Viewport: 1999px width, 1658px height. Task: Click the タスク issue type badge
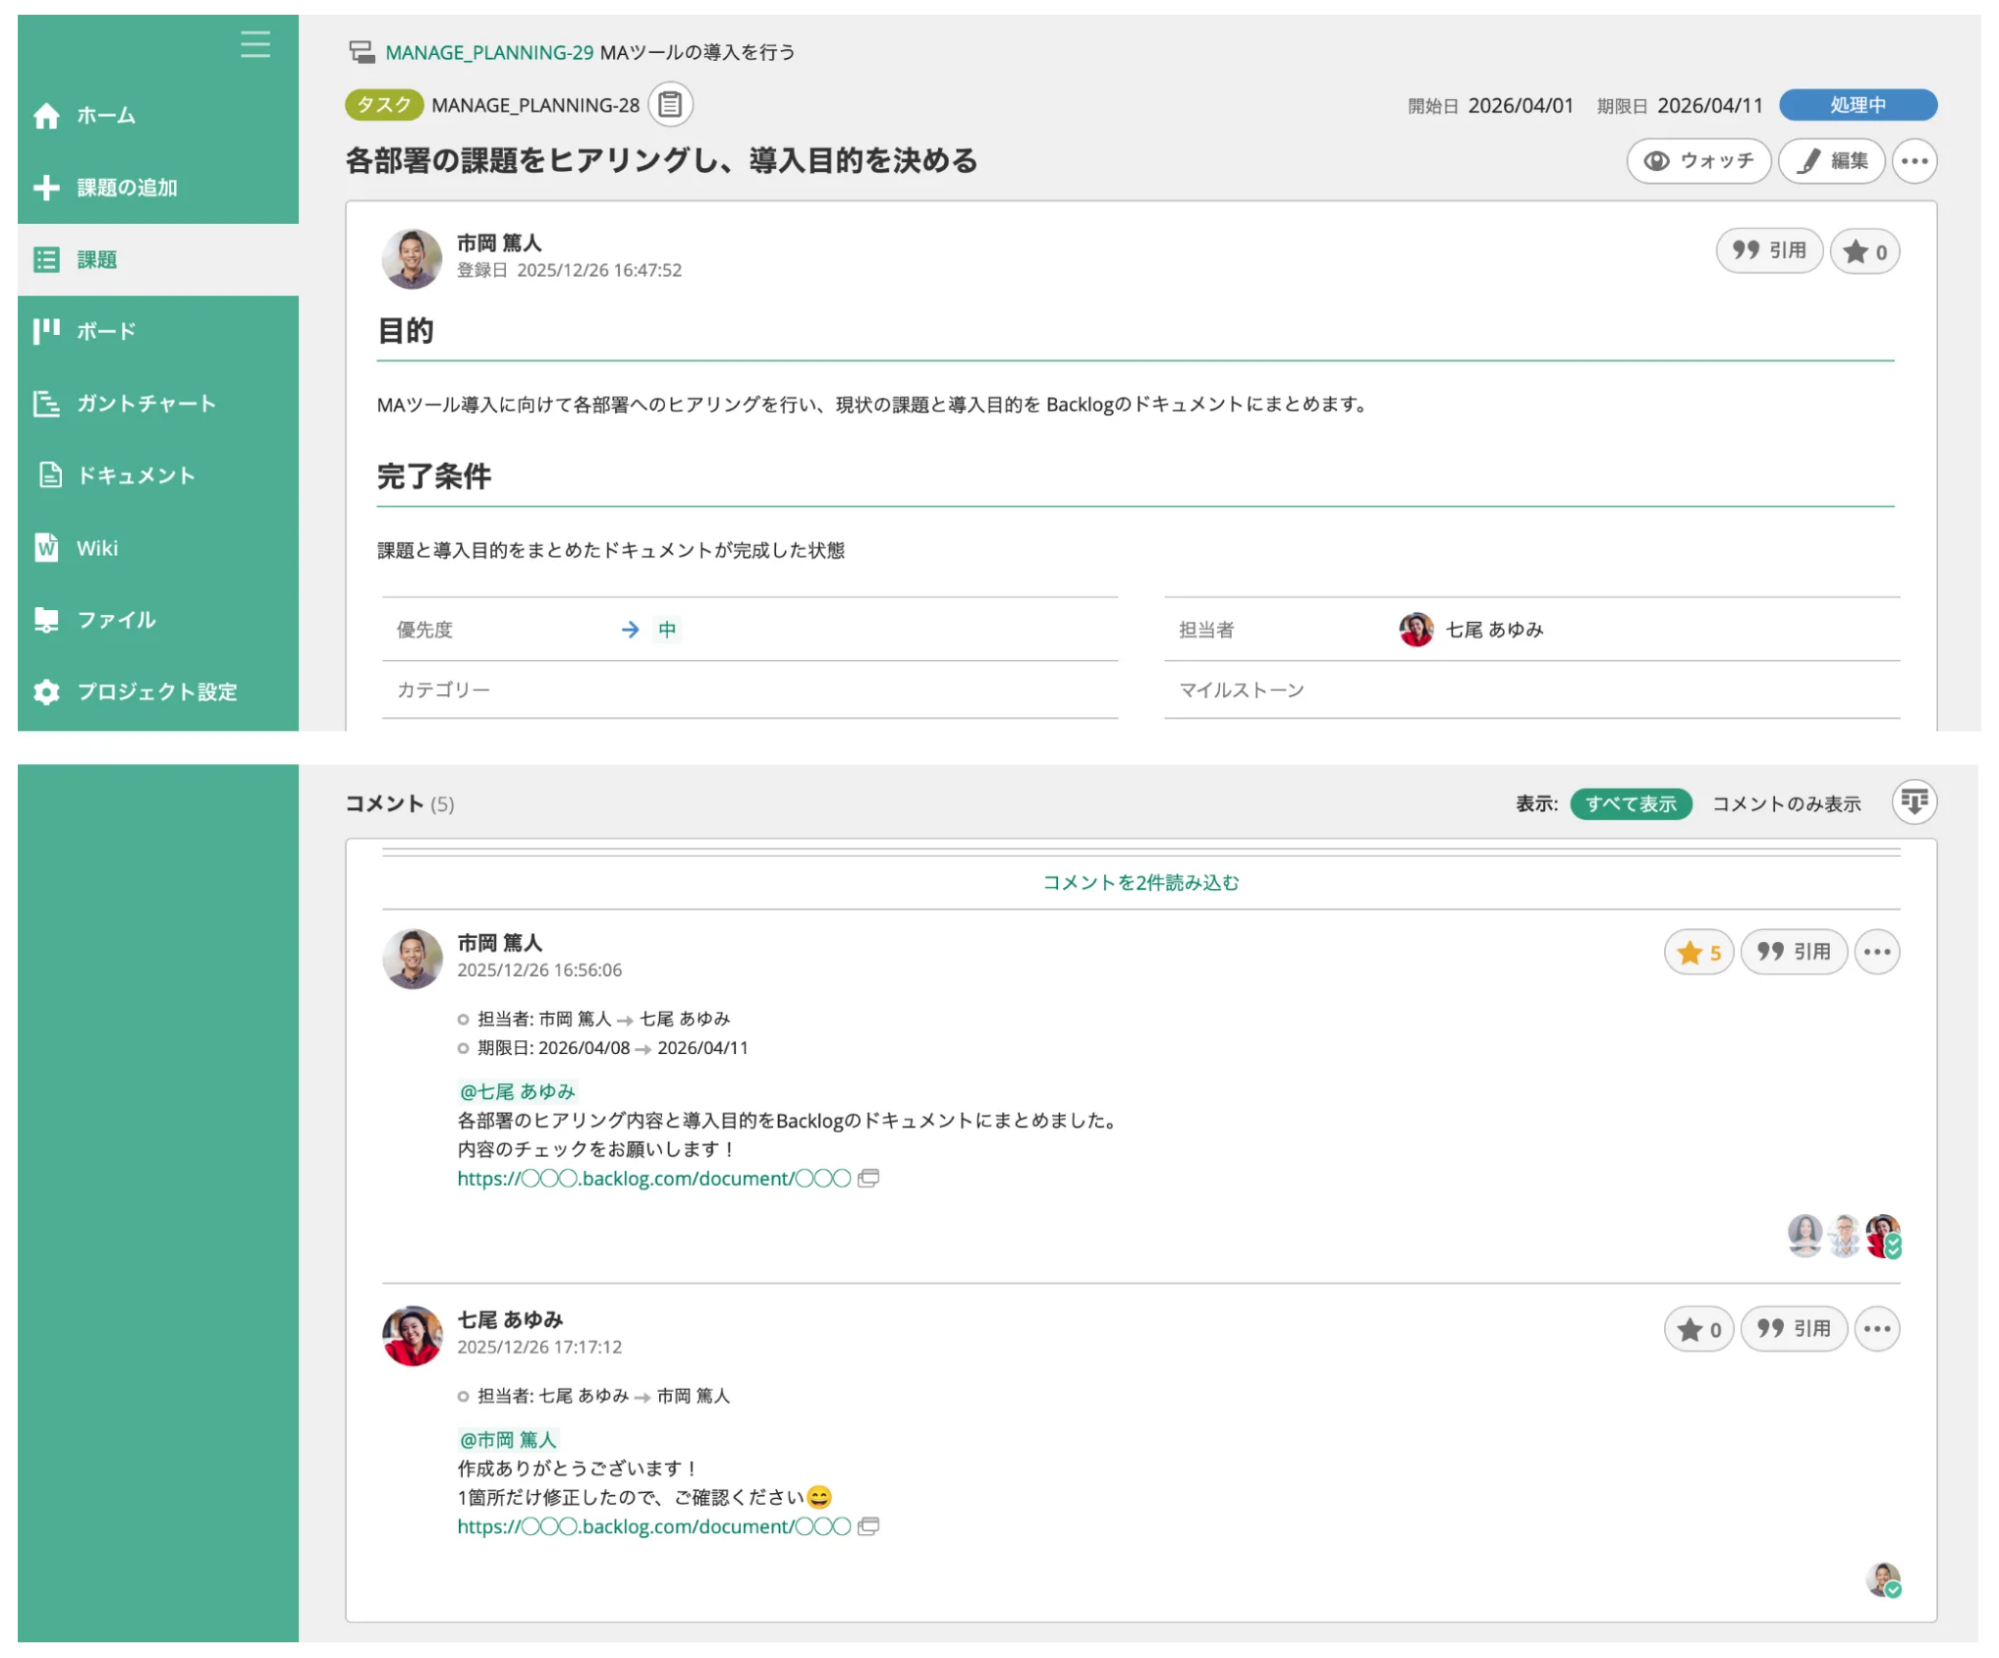[384, 105]
